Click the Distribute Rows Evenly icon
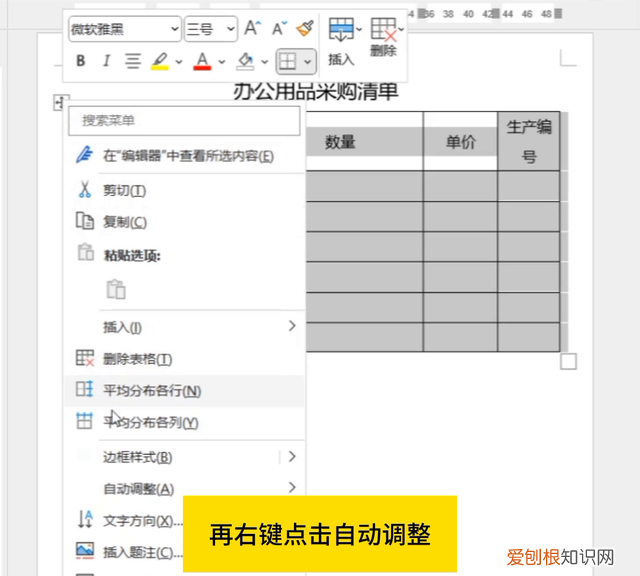This screenshot has height=576, width=640. 84,389
